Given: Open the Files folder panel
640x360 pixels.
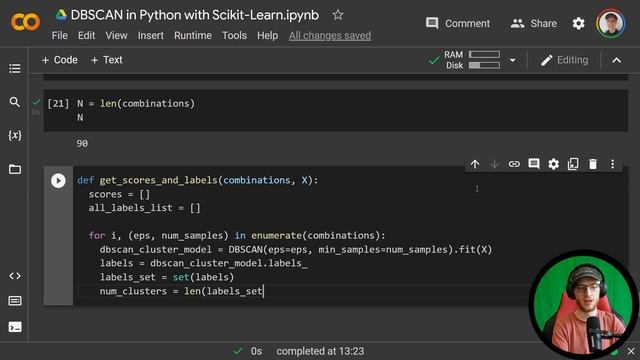Looking at the screenshot, I should point(15,169).
